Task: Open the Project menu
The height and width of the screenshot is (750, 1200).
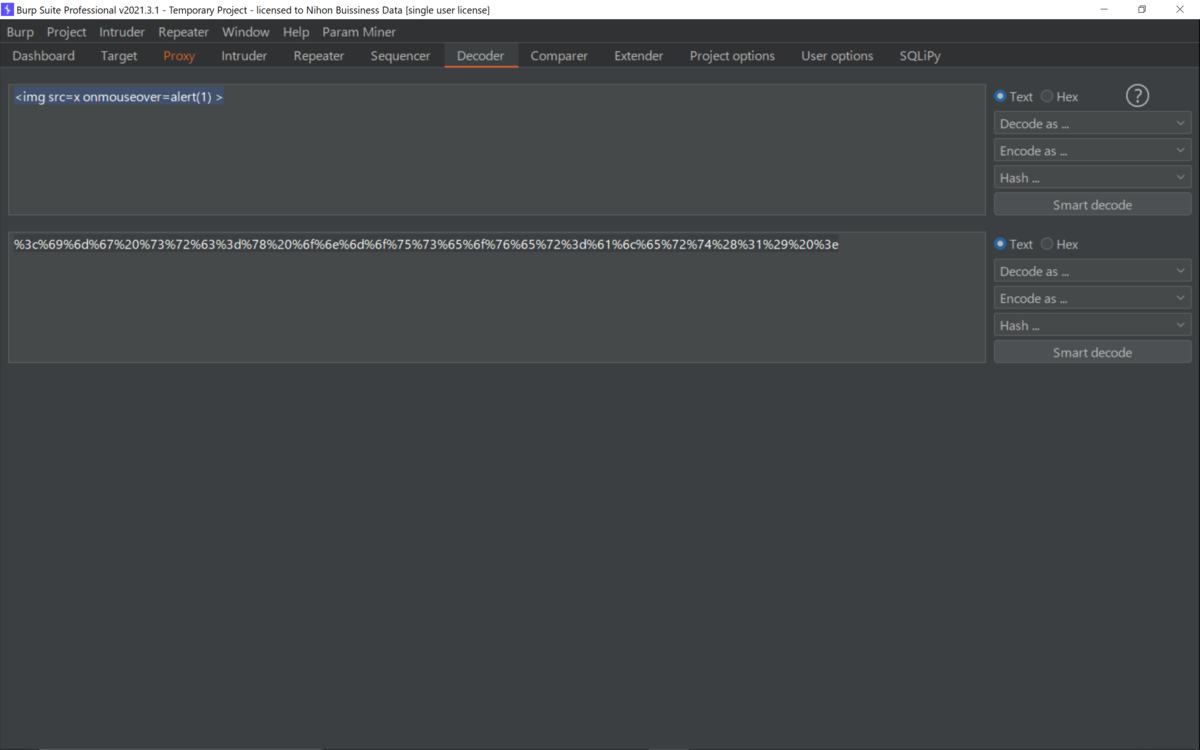Action: 66,32
